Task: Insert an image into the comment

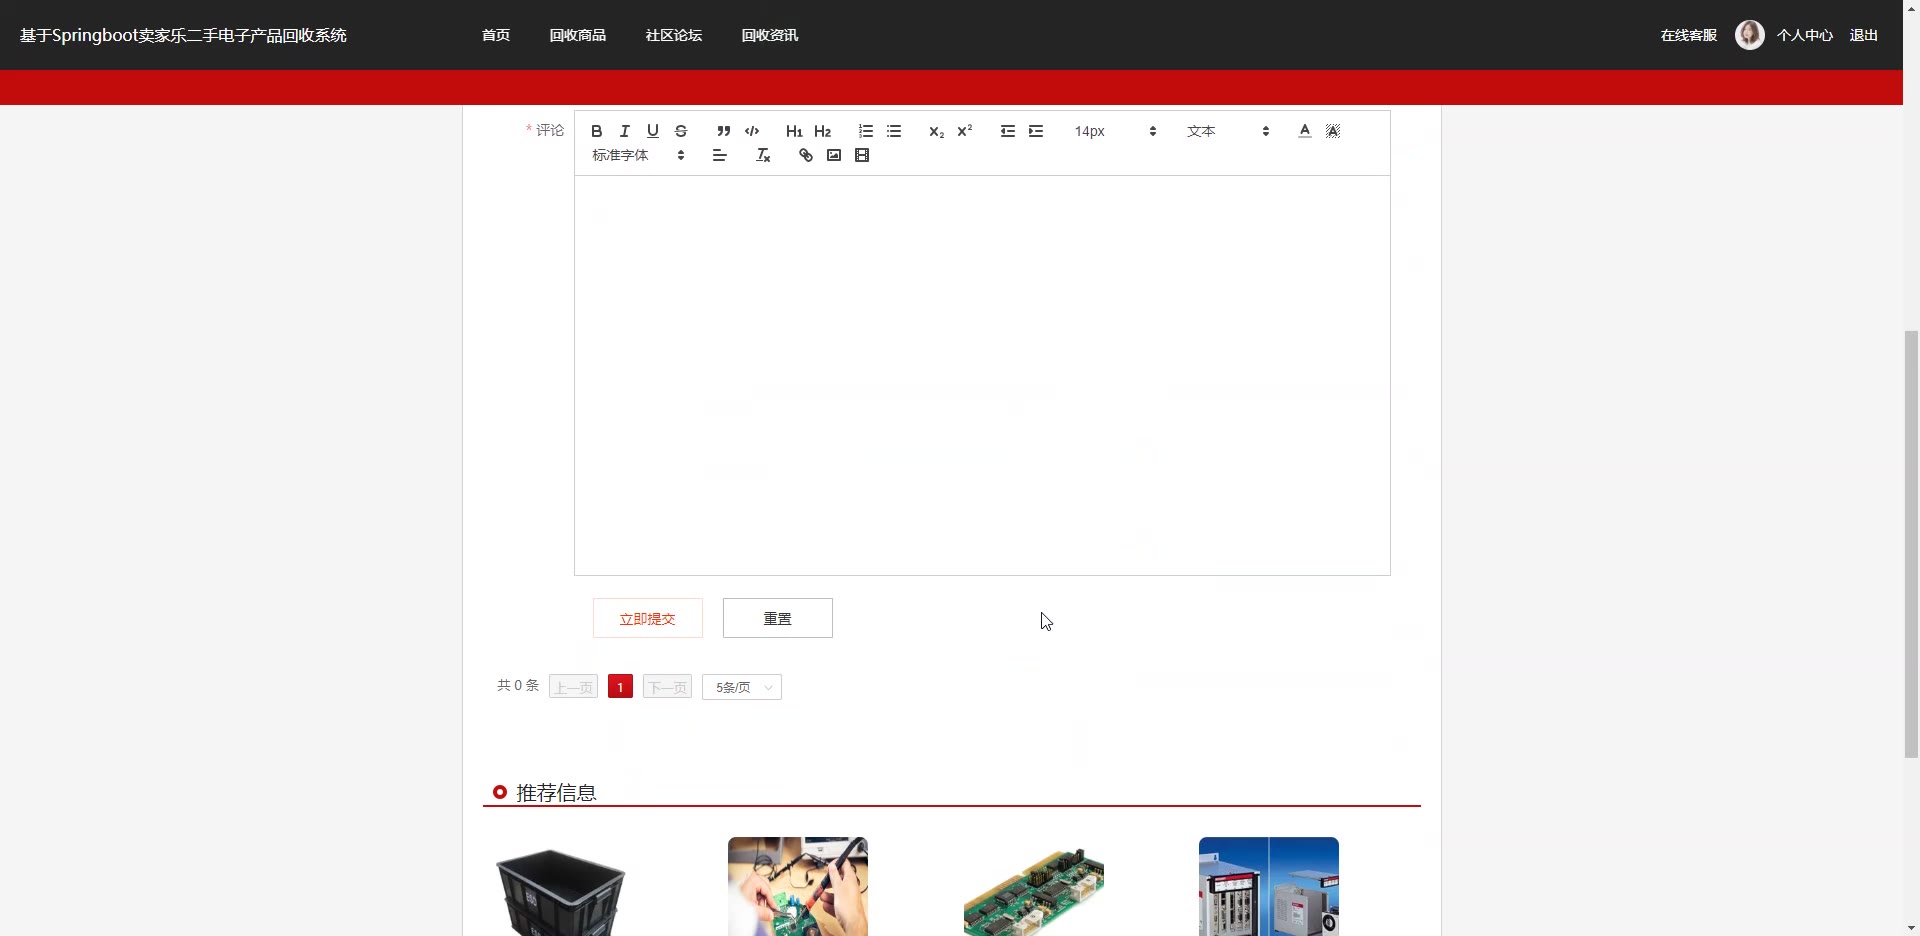Action: (834, 155)
